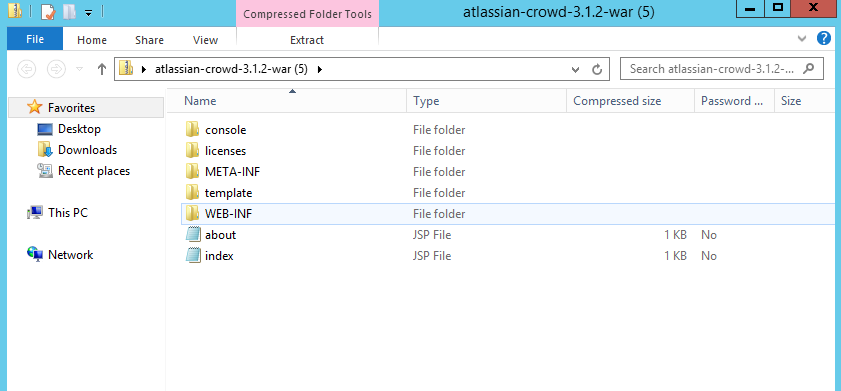The height and width of the screenshot is (391, 841).
Task: Select the template folder
Action: 228,193
